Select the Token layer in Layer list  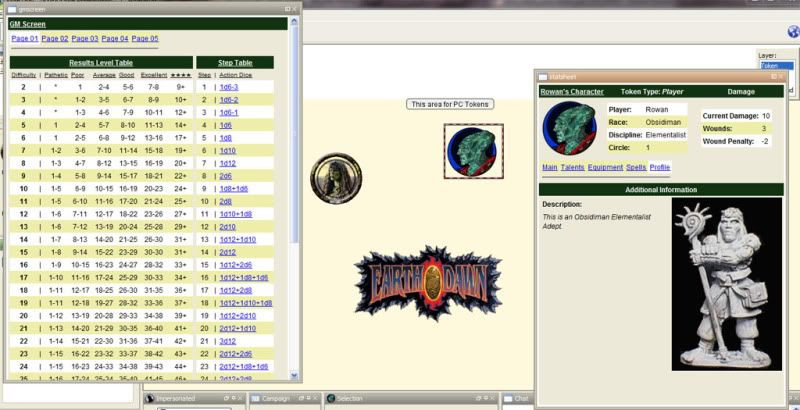click(x=777, y=66)
